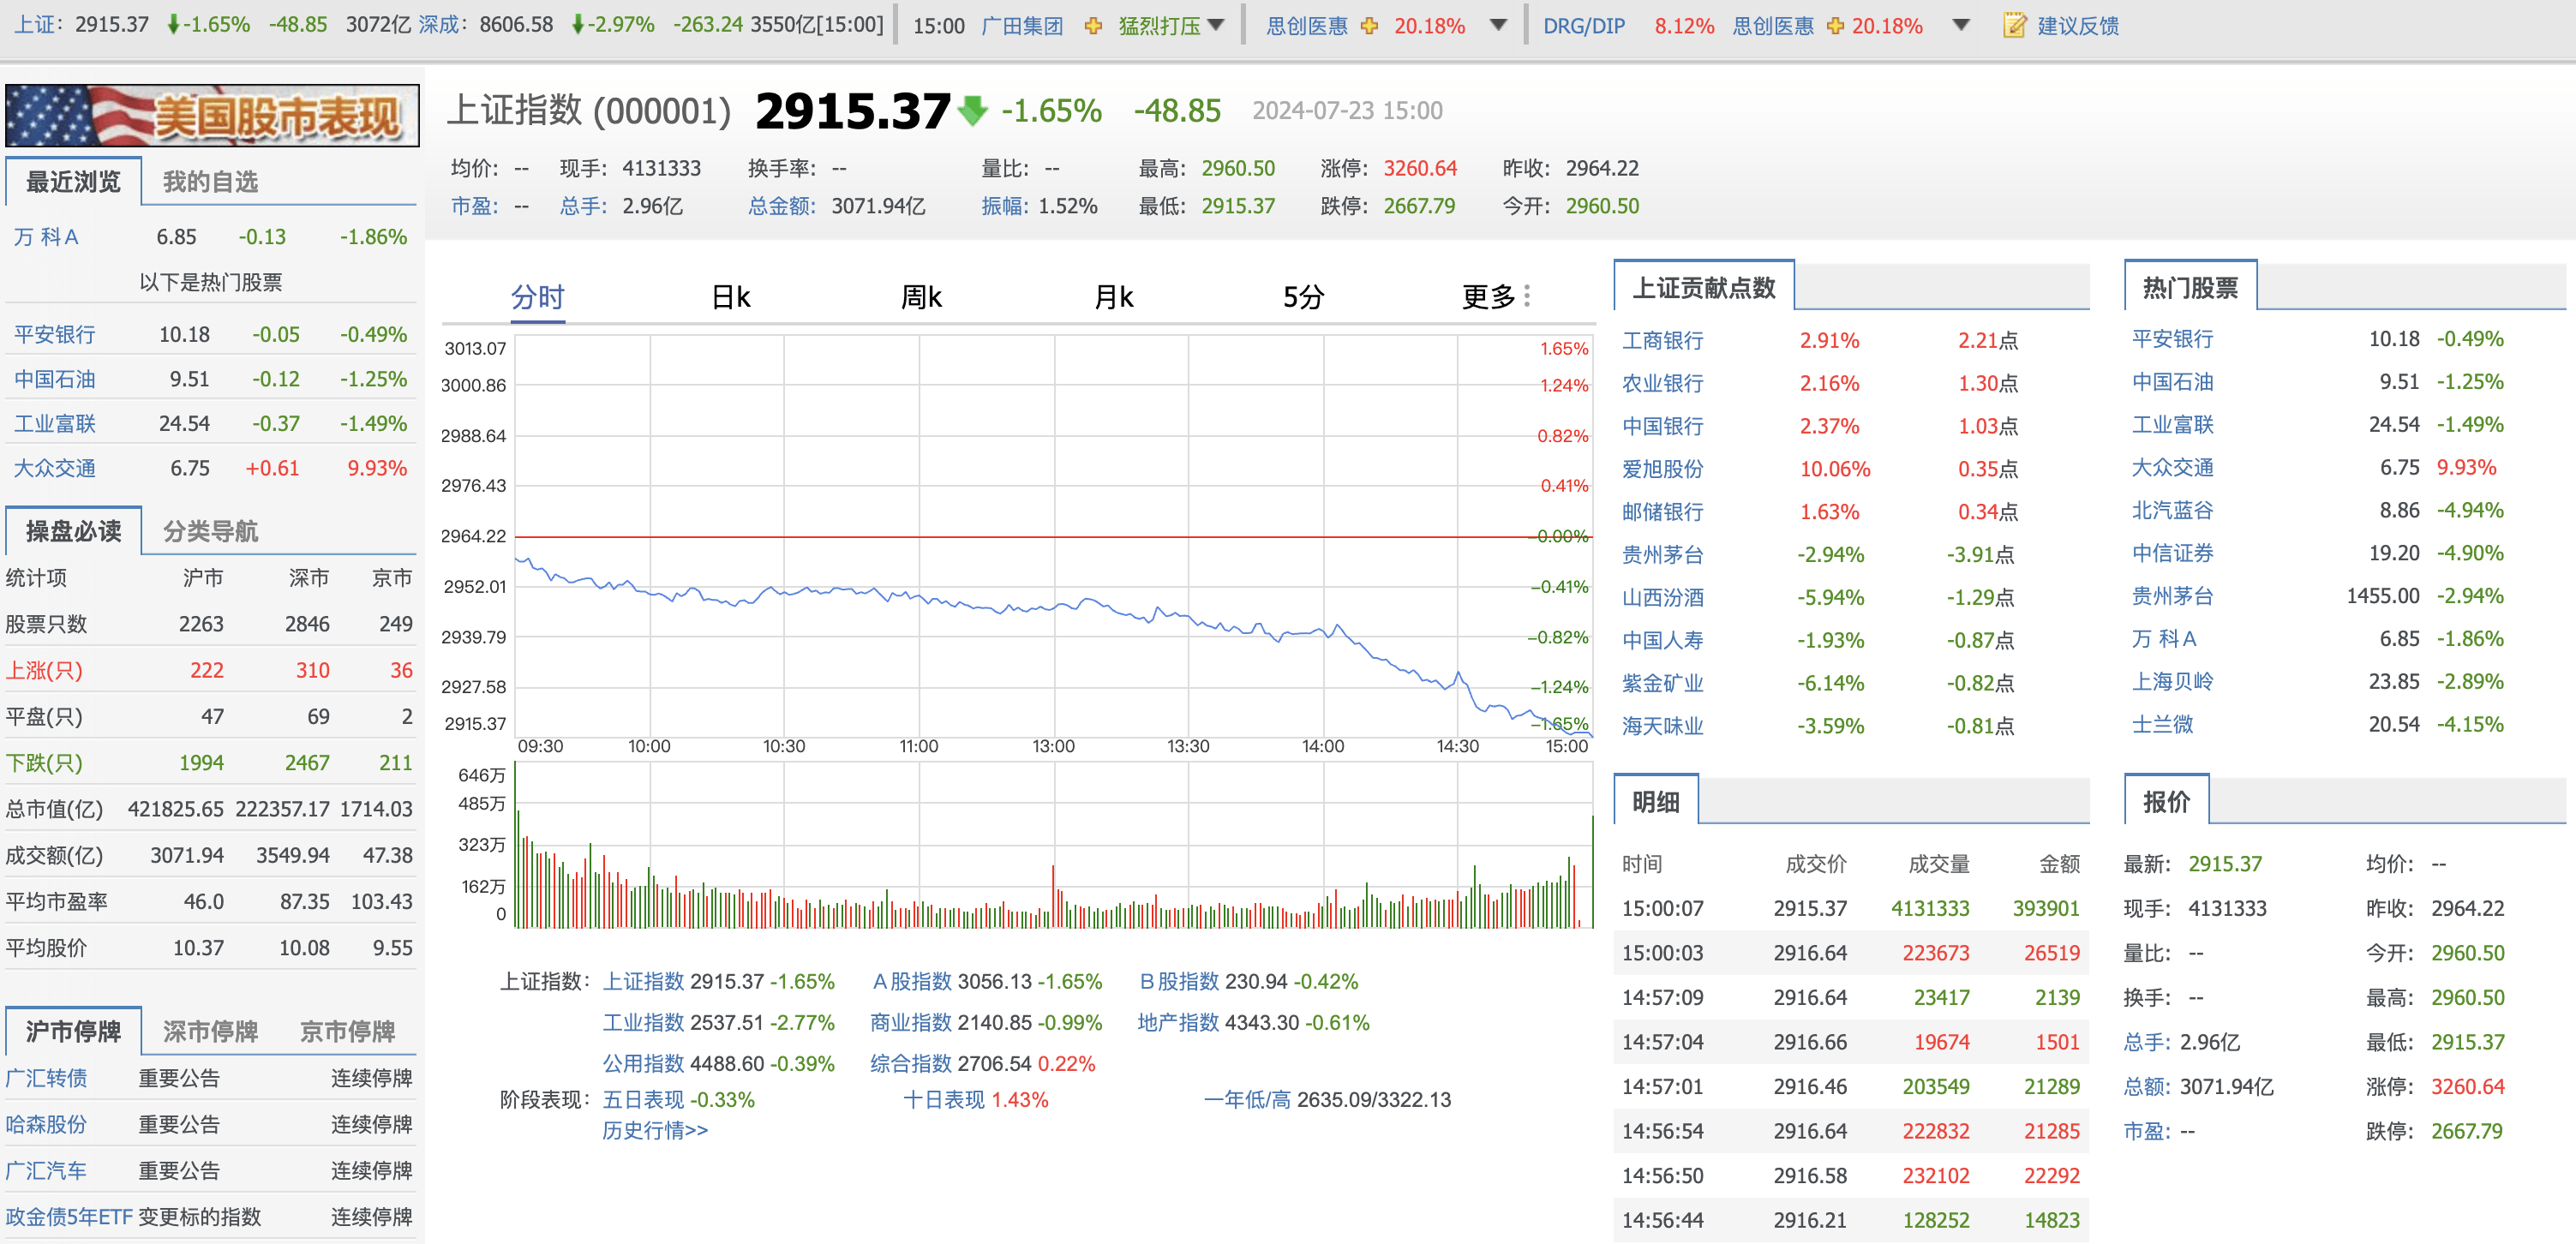This screenshot has height=1244, width=2576.
Task: Click the 一年低/高 link
Action: pos(1247,1099)
